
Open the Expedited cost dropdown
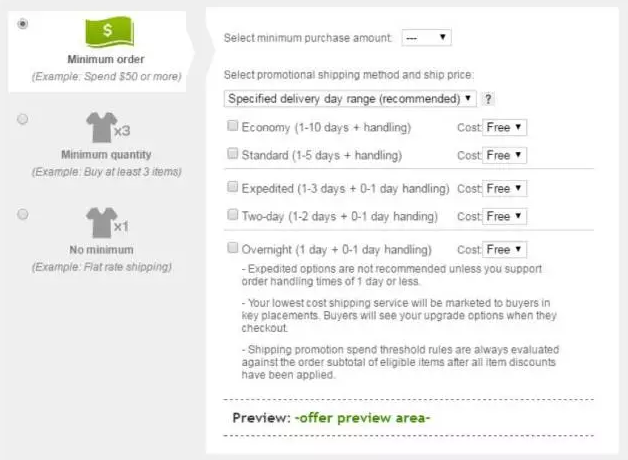click(x=505, y=188)
